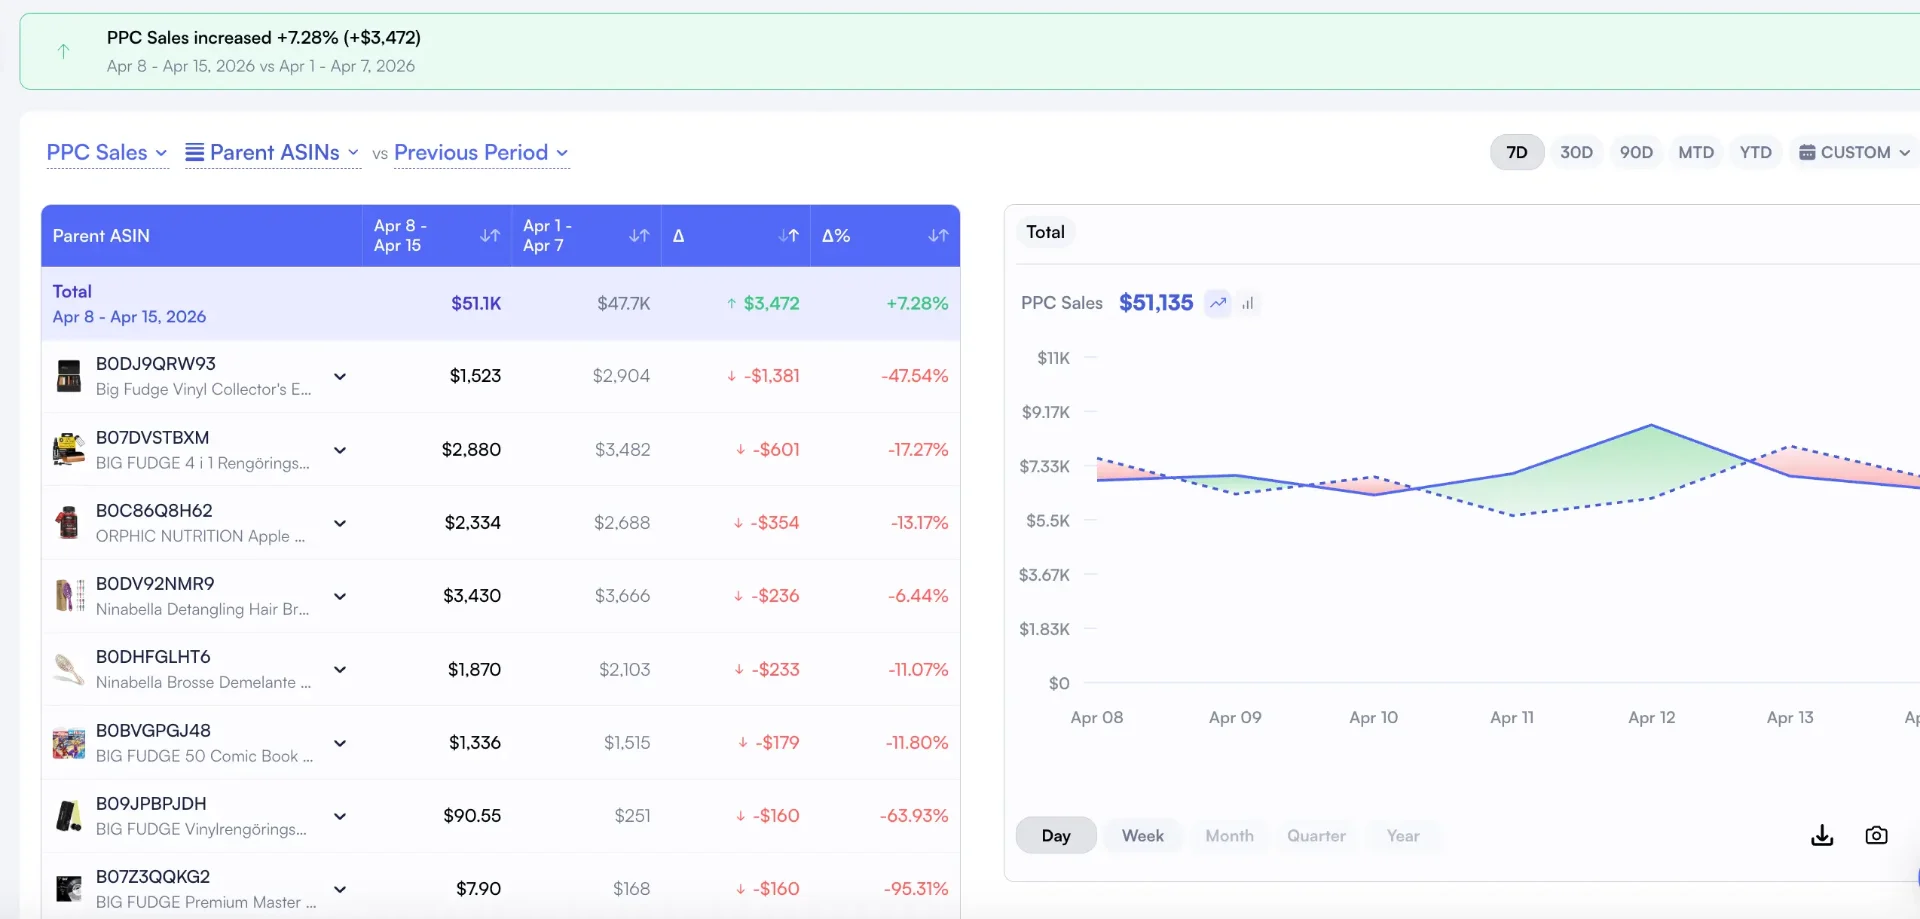Expand the B0DHFGLHT6 row
Viewport: 1920px width, 919px height.
(340, 669)
